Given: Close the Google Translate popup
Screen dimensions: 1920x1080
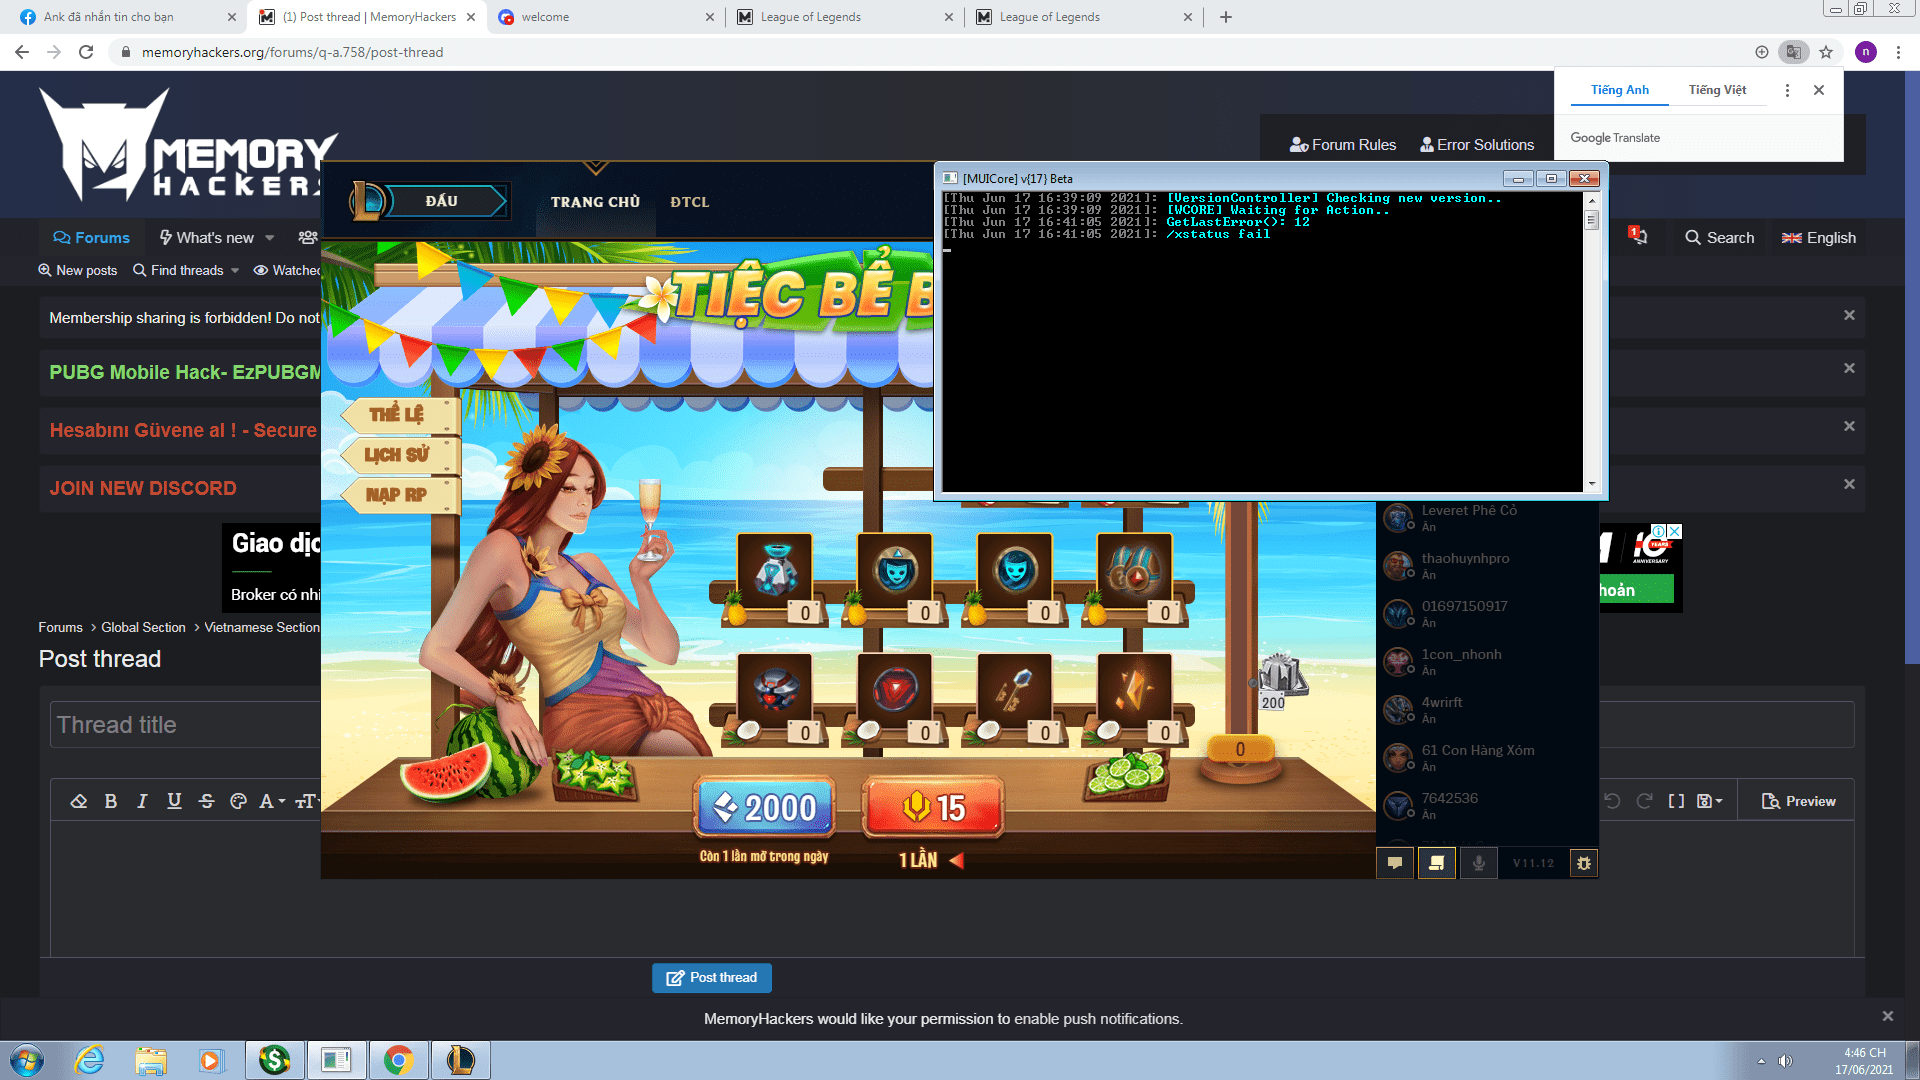Looking at the screenshot, I should (1819, 90).
